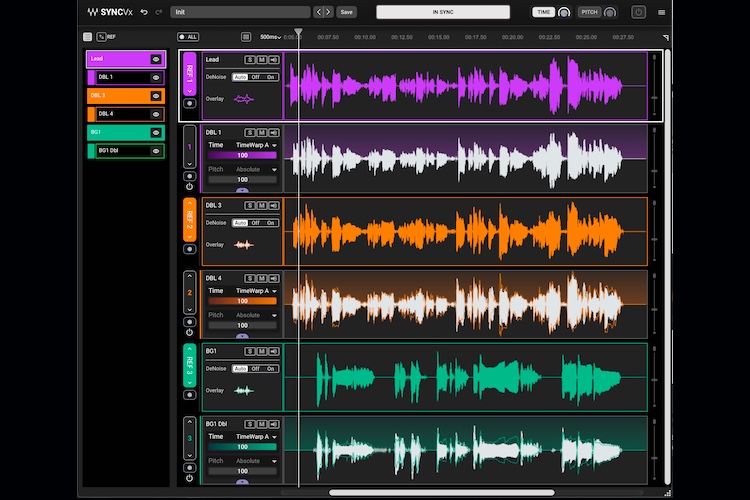Click the grid icon next to 500ms
Image resolution: width=750 pixels, height=500 pixels.
tap(246, 37)
